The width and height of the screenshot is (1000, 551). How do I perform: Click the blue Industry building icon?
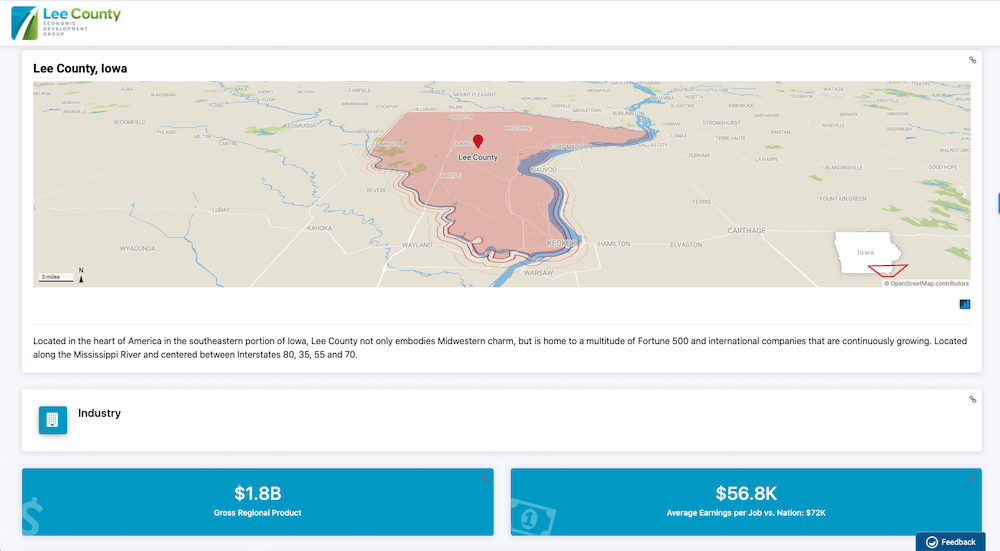[53, 420]
